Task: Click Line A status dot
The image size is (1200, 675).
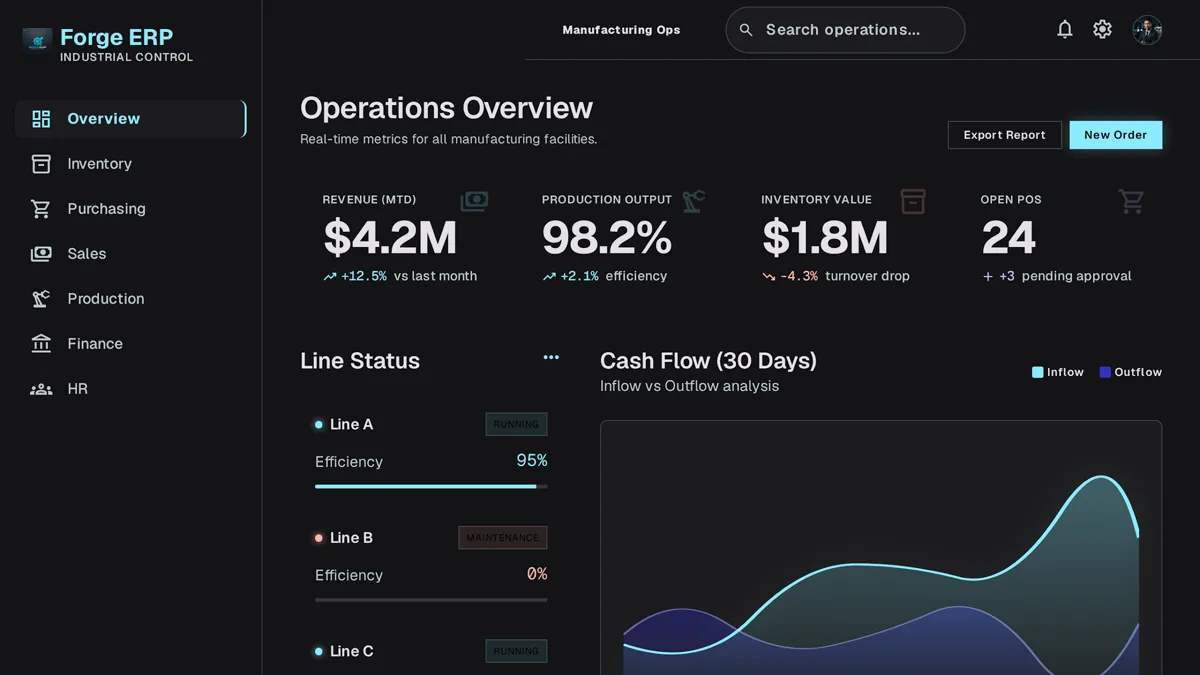Action: pos(319,425)
